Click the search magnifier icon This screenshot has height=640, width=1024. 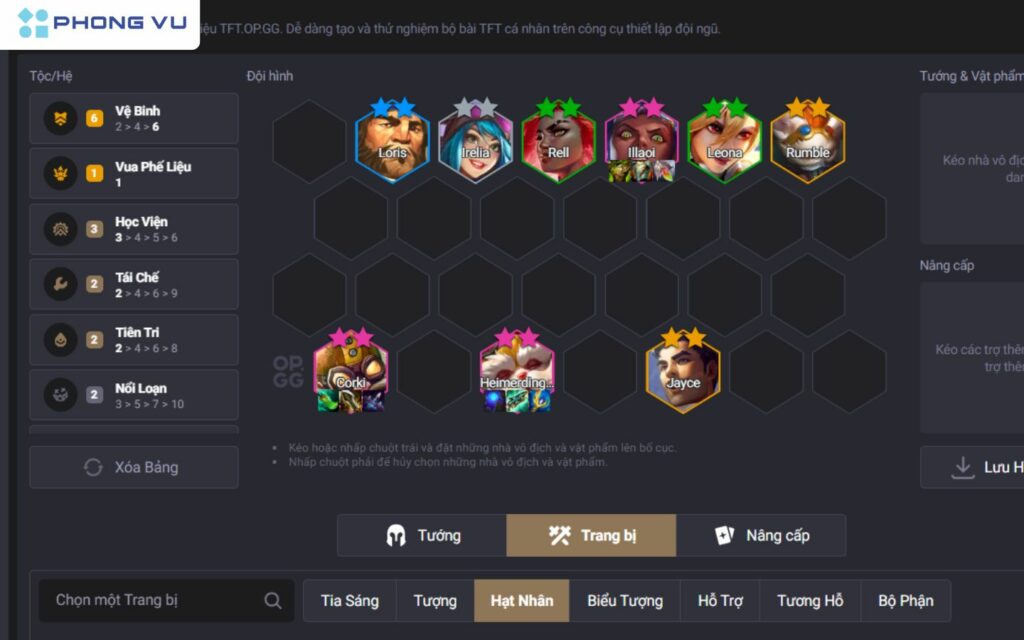pos(273,600)
